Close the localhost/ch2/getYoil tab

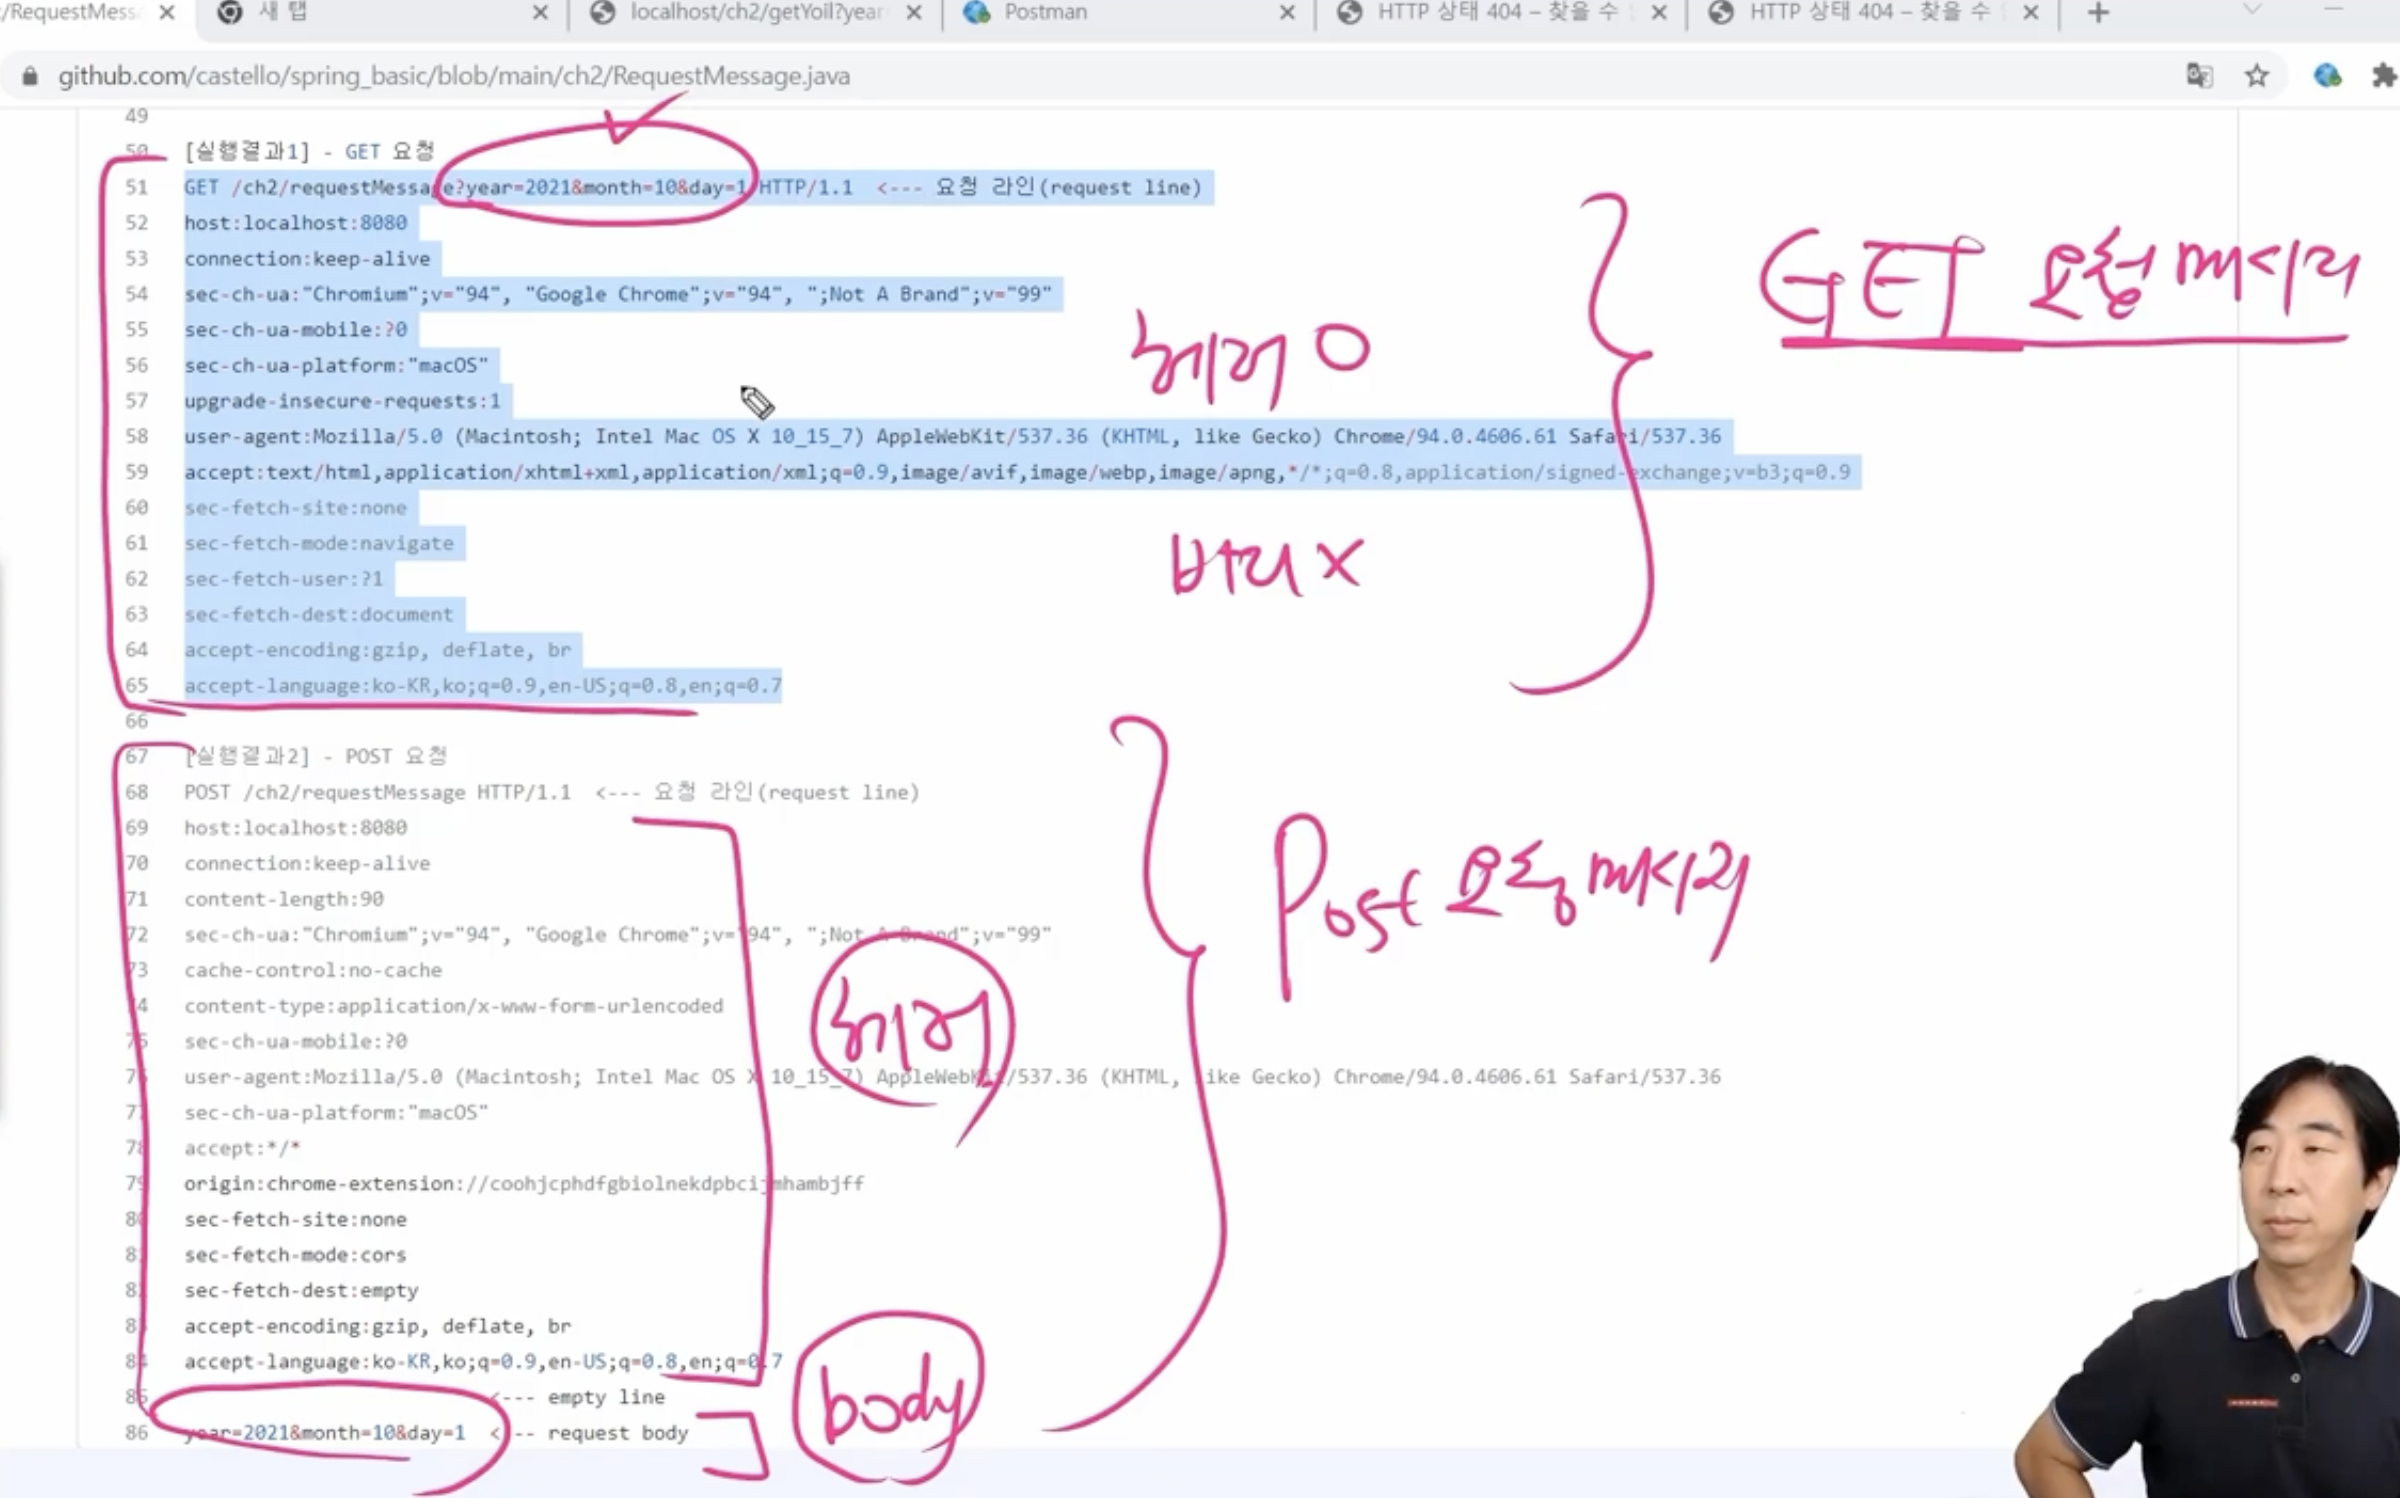coord(914,13)
